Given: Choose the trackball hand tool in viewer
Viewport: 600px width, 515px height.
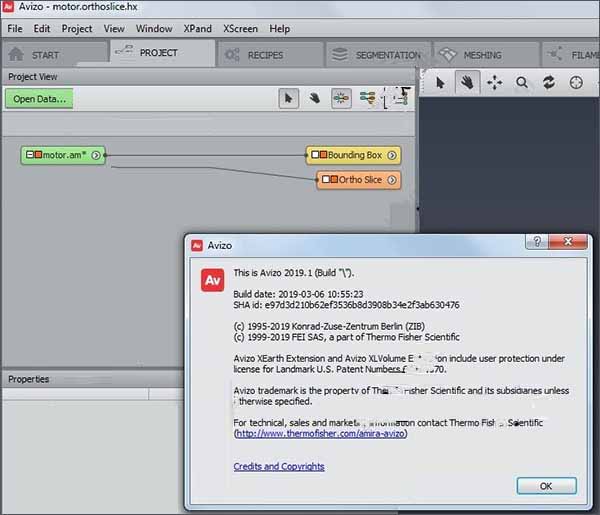Looking at the screenshot, I should click(x=466, y=83).
